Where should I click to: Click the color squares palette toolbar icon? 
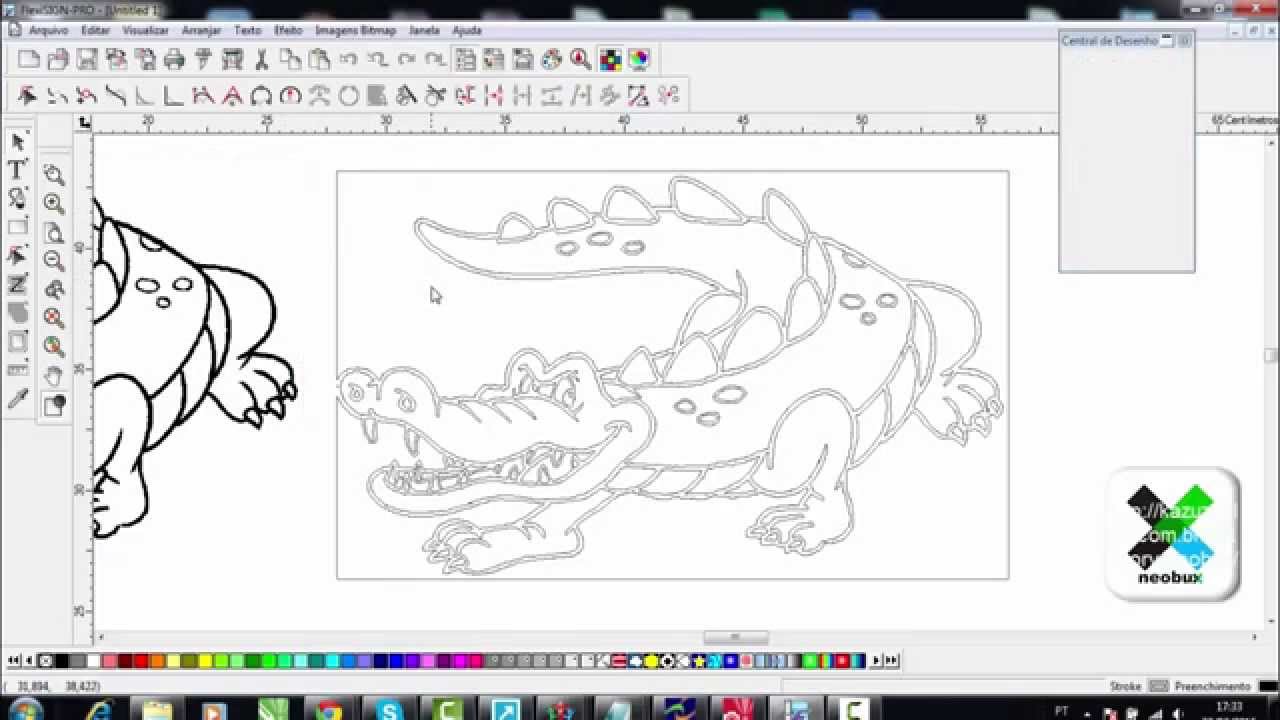pos(610,60)
